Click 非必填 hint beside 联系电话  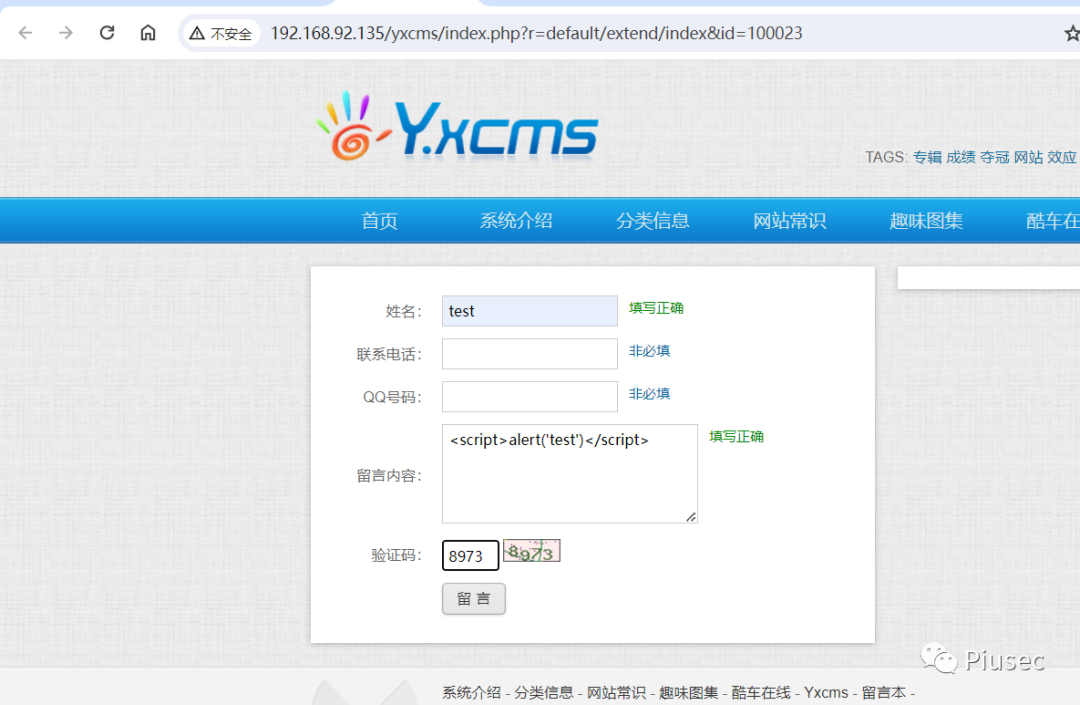tap(649, 351)
